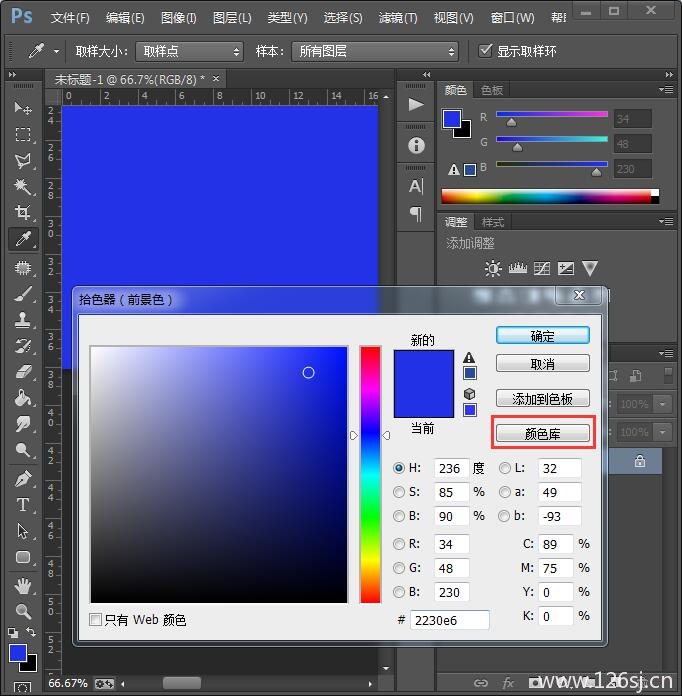This screenshot has height=696, width=682.
Task: Open the Sample Size dropdown
Action: [x=190, y=51]
